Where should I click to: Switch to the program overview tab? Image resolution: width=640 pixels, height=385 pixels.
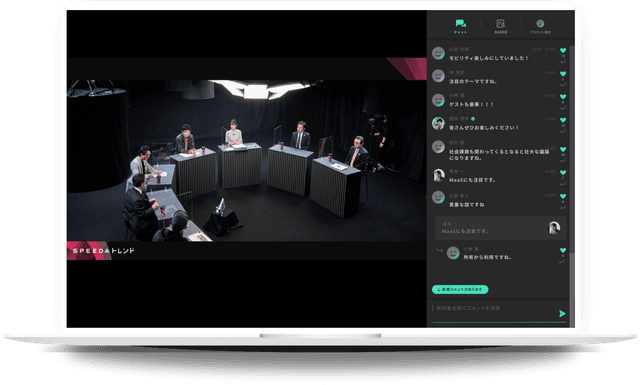tap(500, 26)
